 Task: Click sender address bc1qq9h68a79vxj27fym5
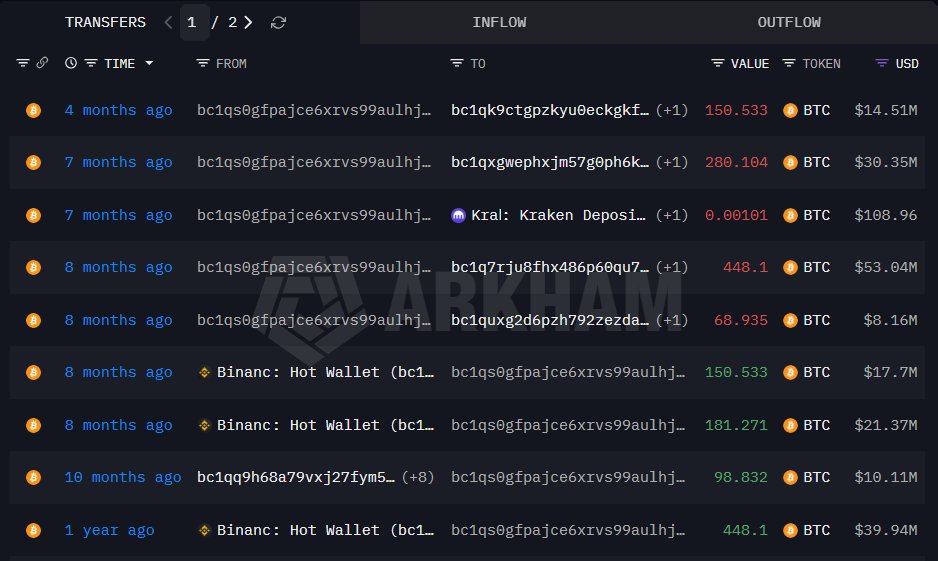click(x=296, y=477)
